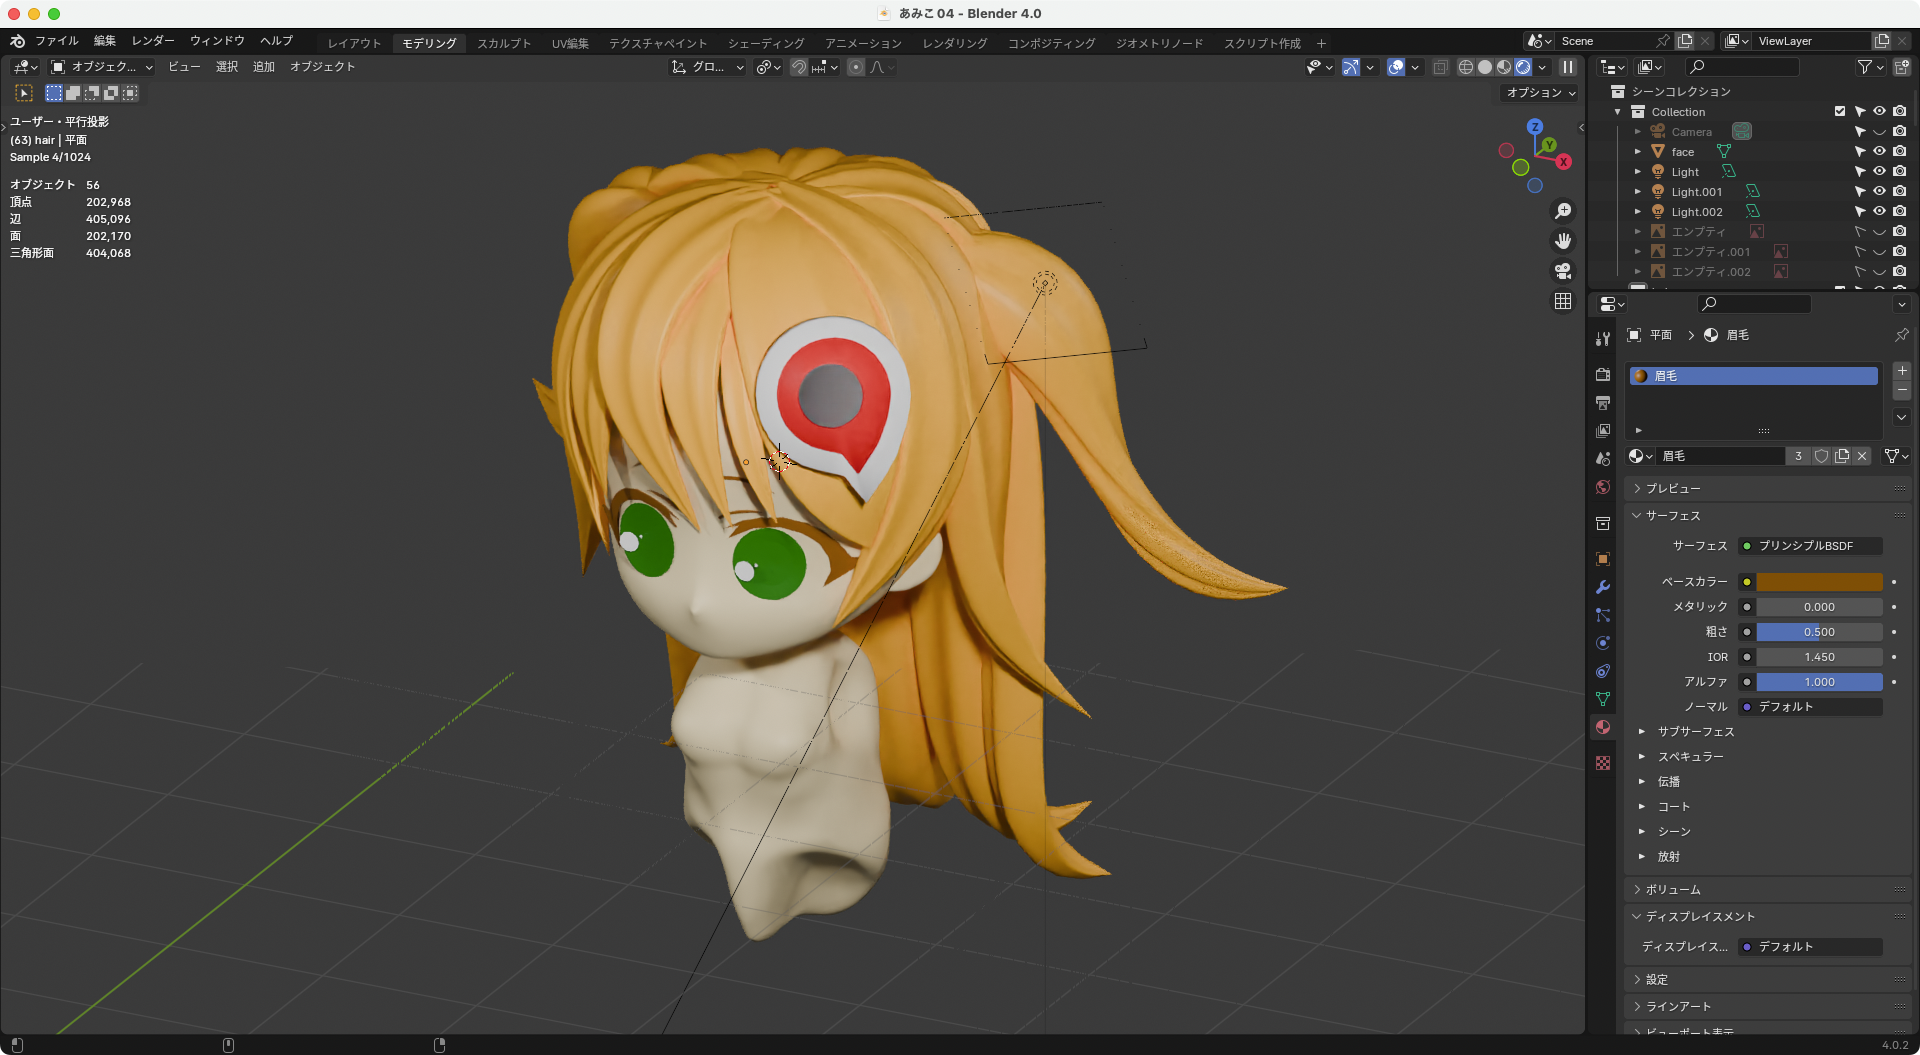Open surface shader プリンシプルBSDF selector
Image resolution: width=1920 pixels, height=1055 pixels.
click(1810, 546)
